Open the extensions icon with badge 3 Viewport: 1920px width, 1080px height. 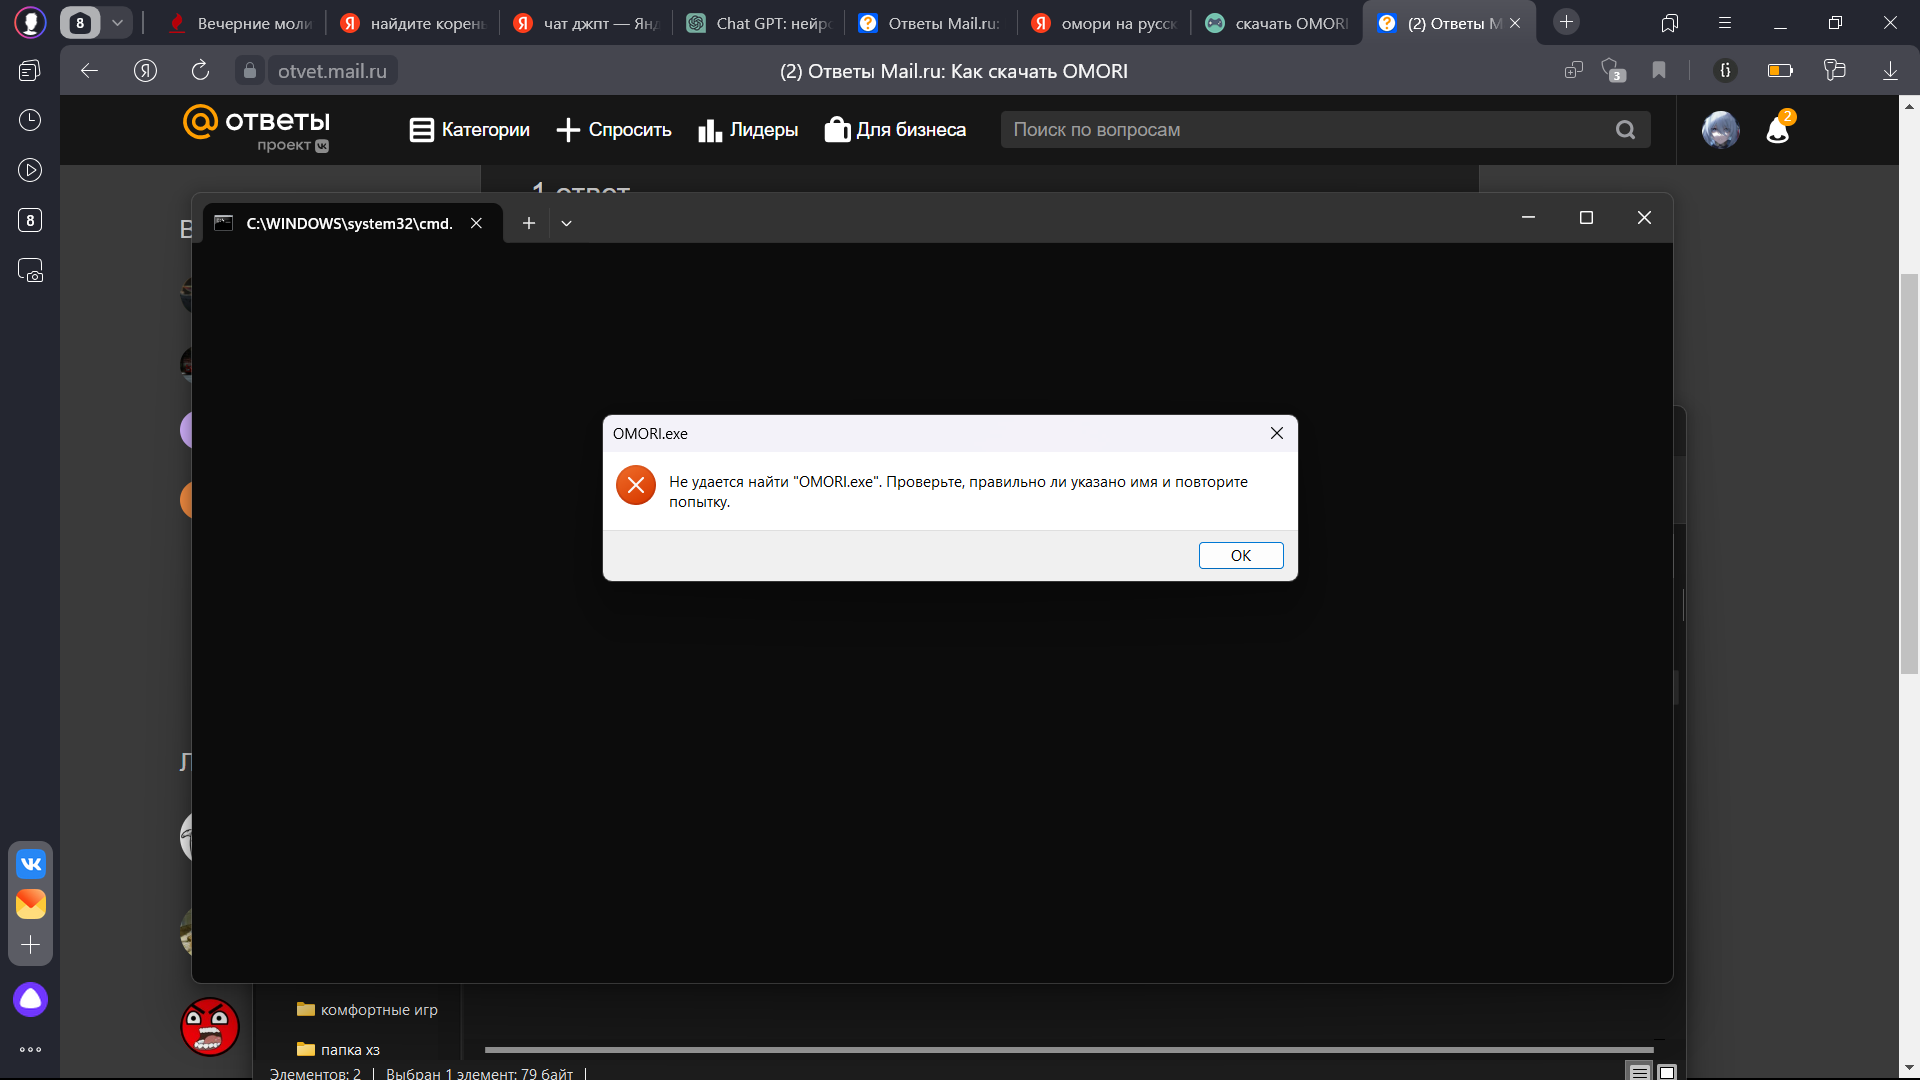1613,70
